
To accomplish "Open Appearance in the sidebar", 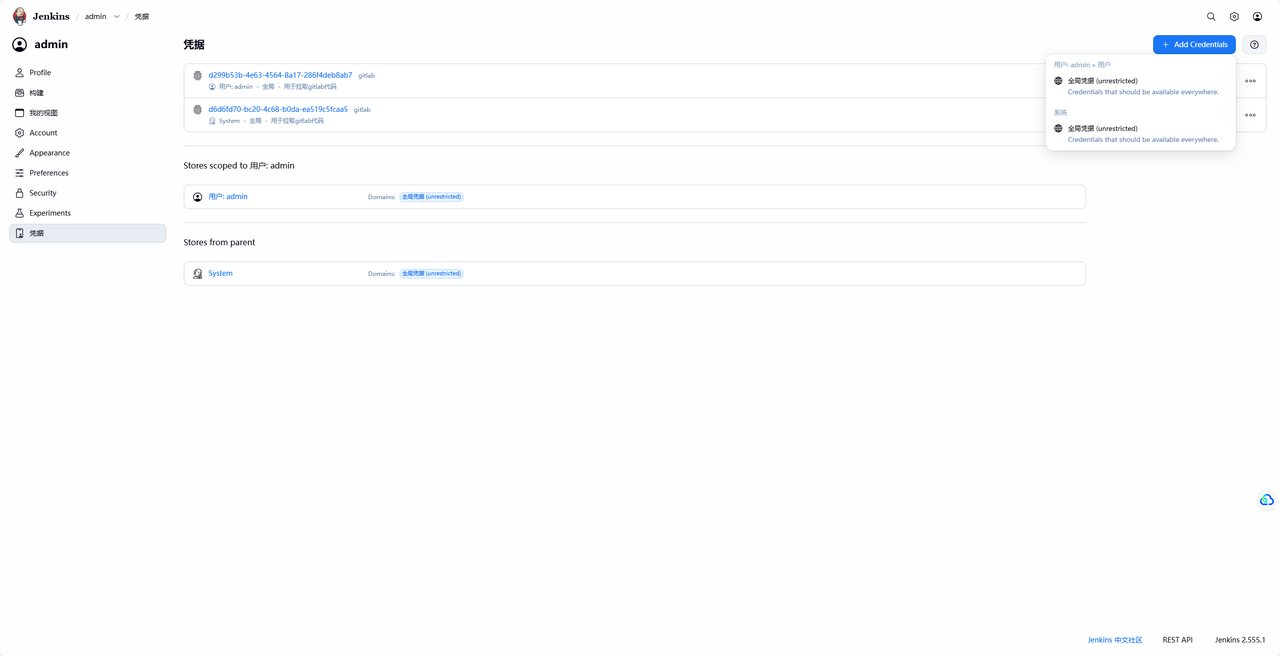I will coord(88,153).
